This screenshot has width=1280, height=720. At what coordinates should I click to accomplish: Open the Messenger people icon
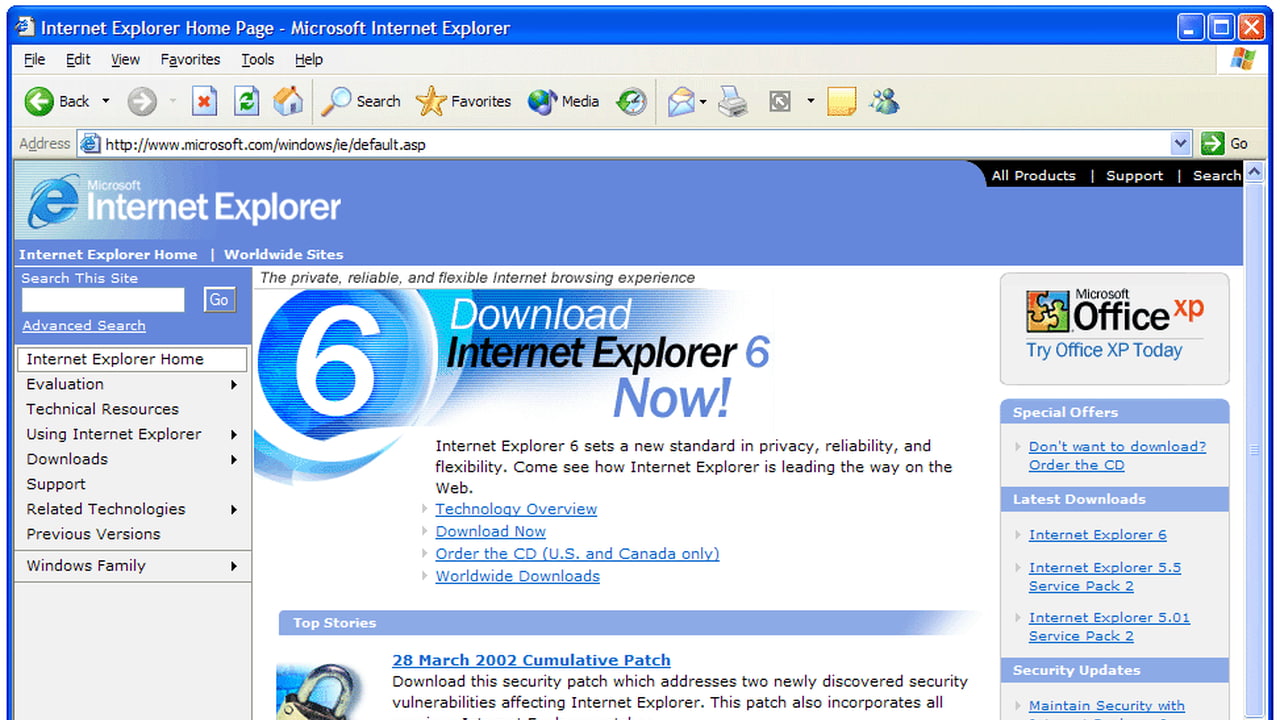pos(885,101)
